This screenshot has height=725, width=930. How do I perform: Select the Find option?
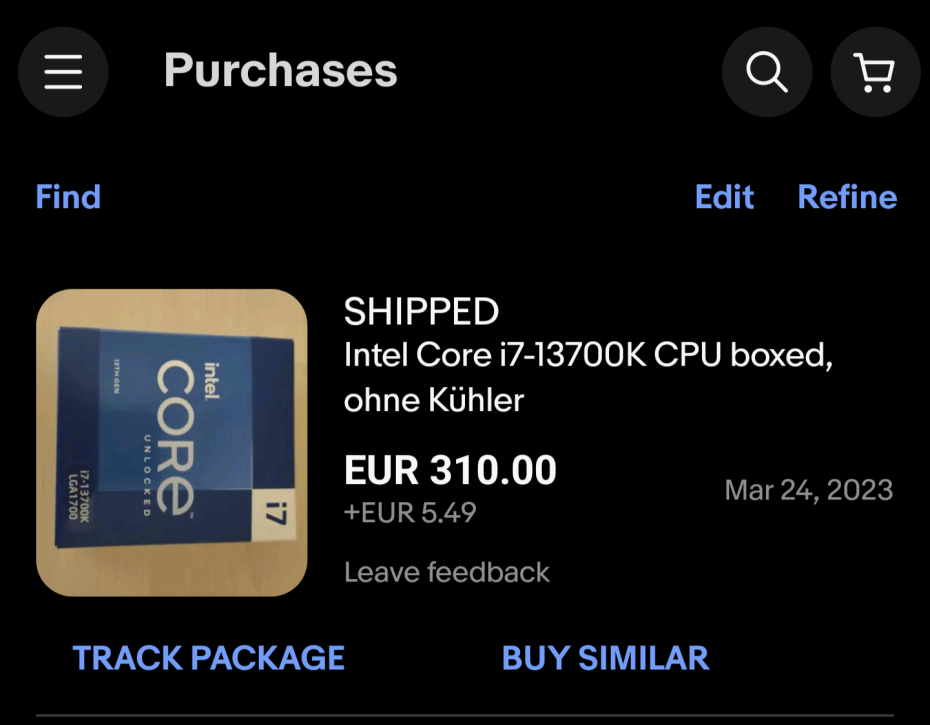click(67, 197)
